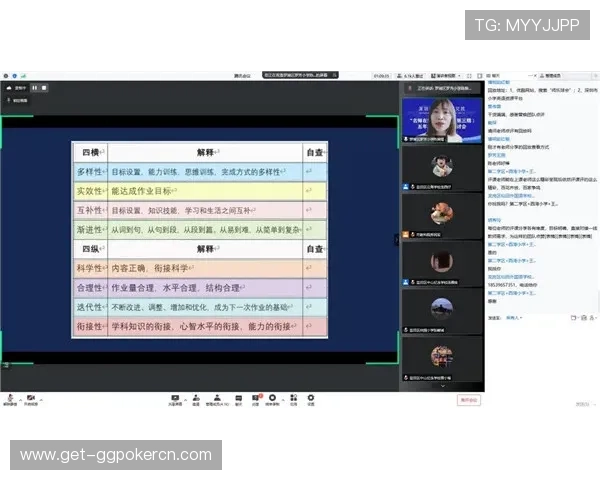The image size is (600, 480).
Task: Pause the recording with pause button
Action: (x=35, y=88)
